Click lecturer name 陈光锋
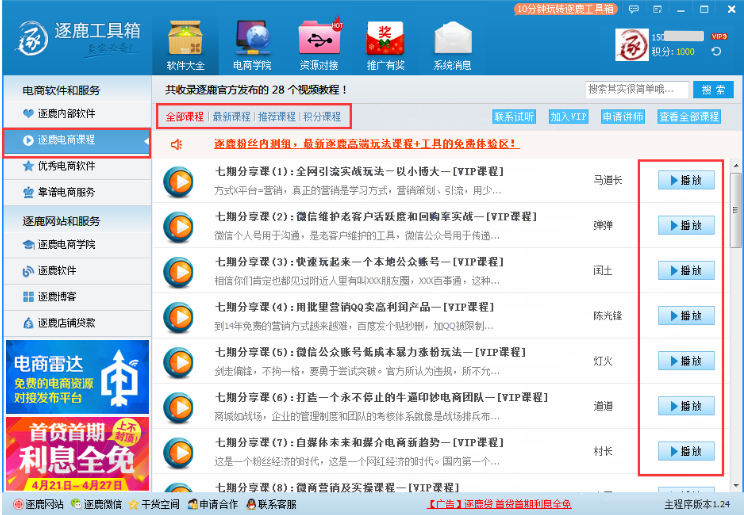Viewport: 744px width, 515px height. [608, 316]
